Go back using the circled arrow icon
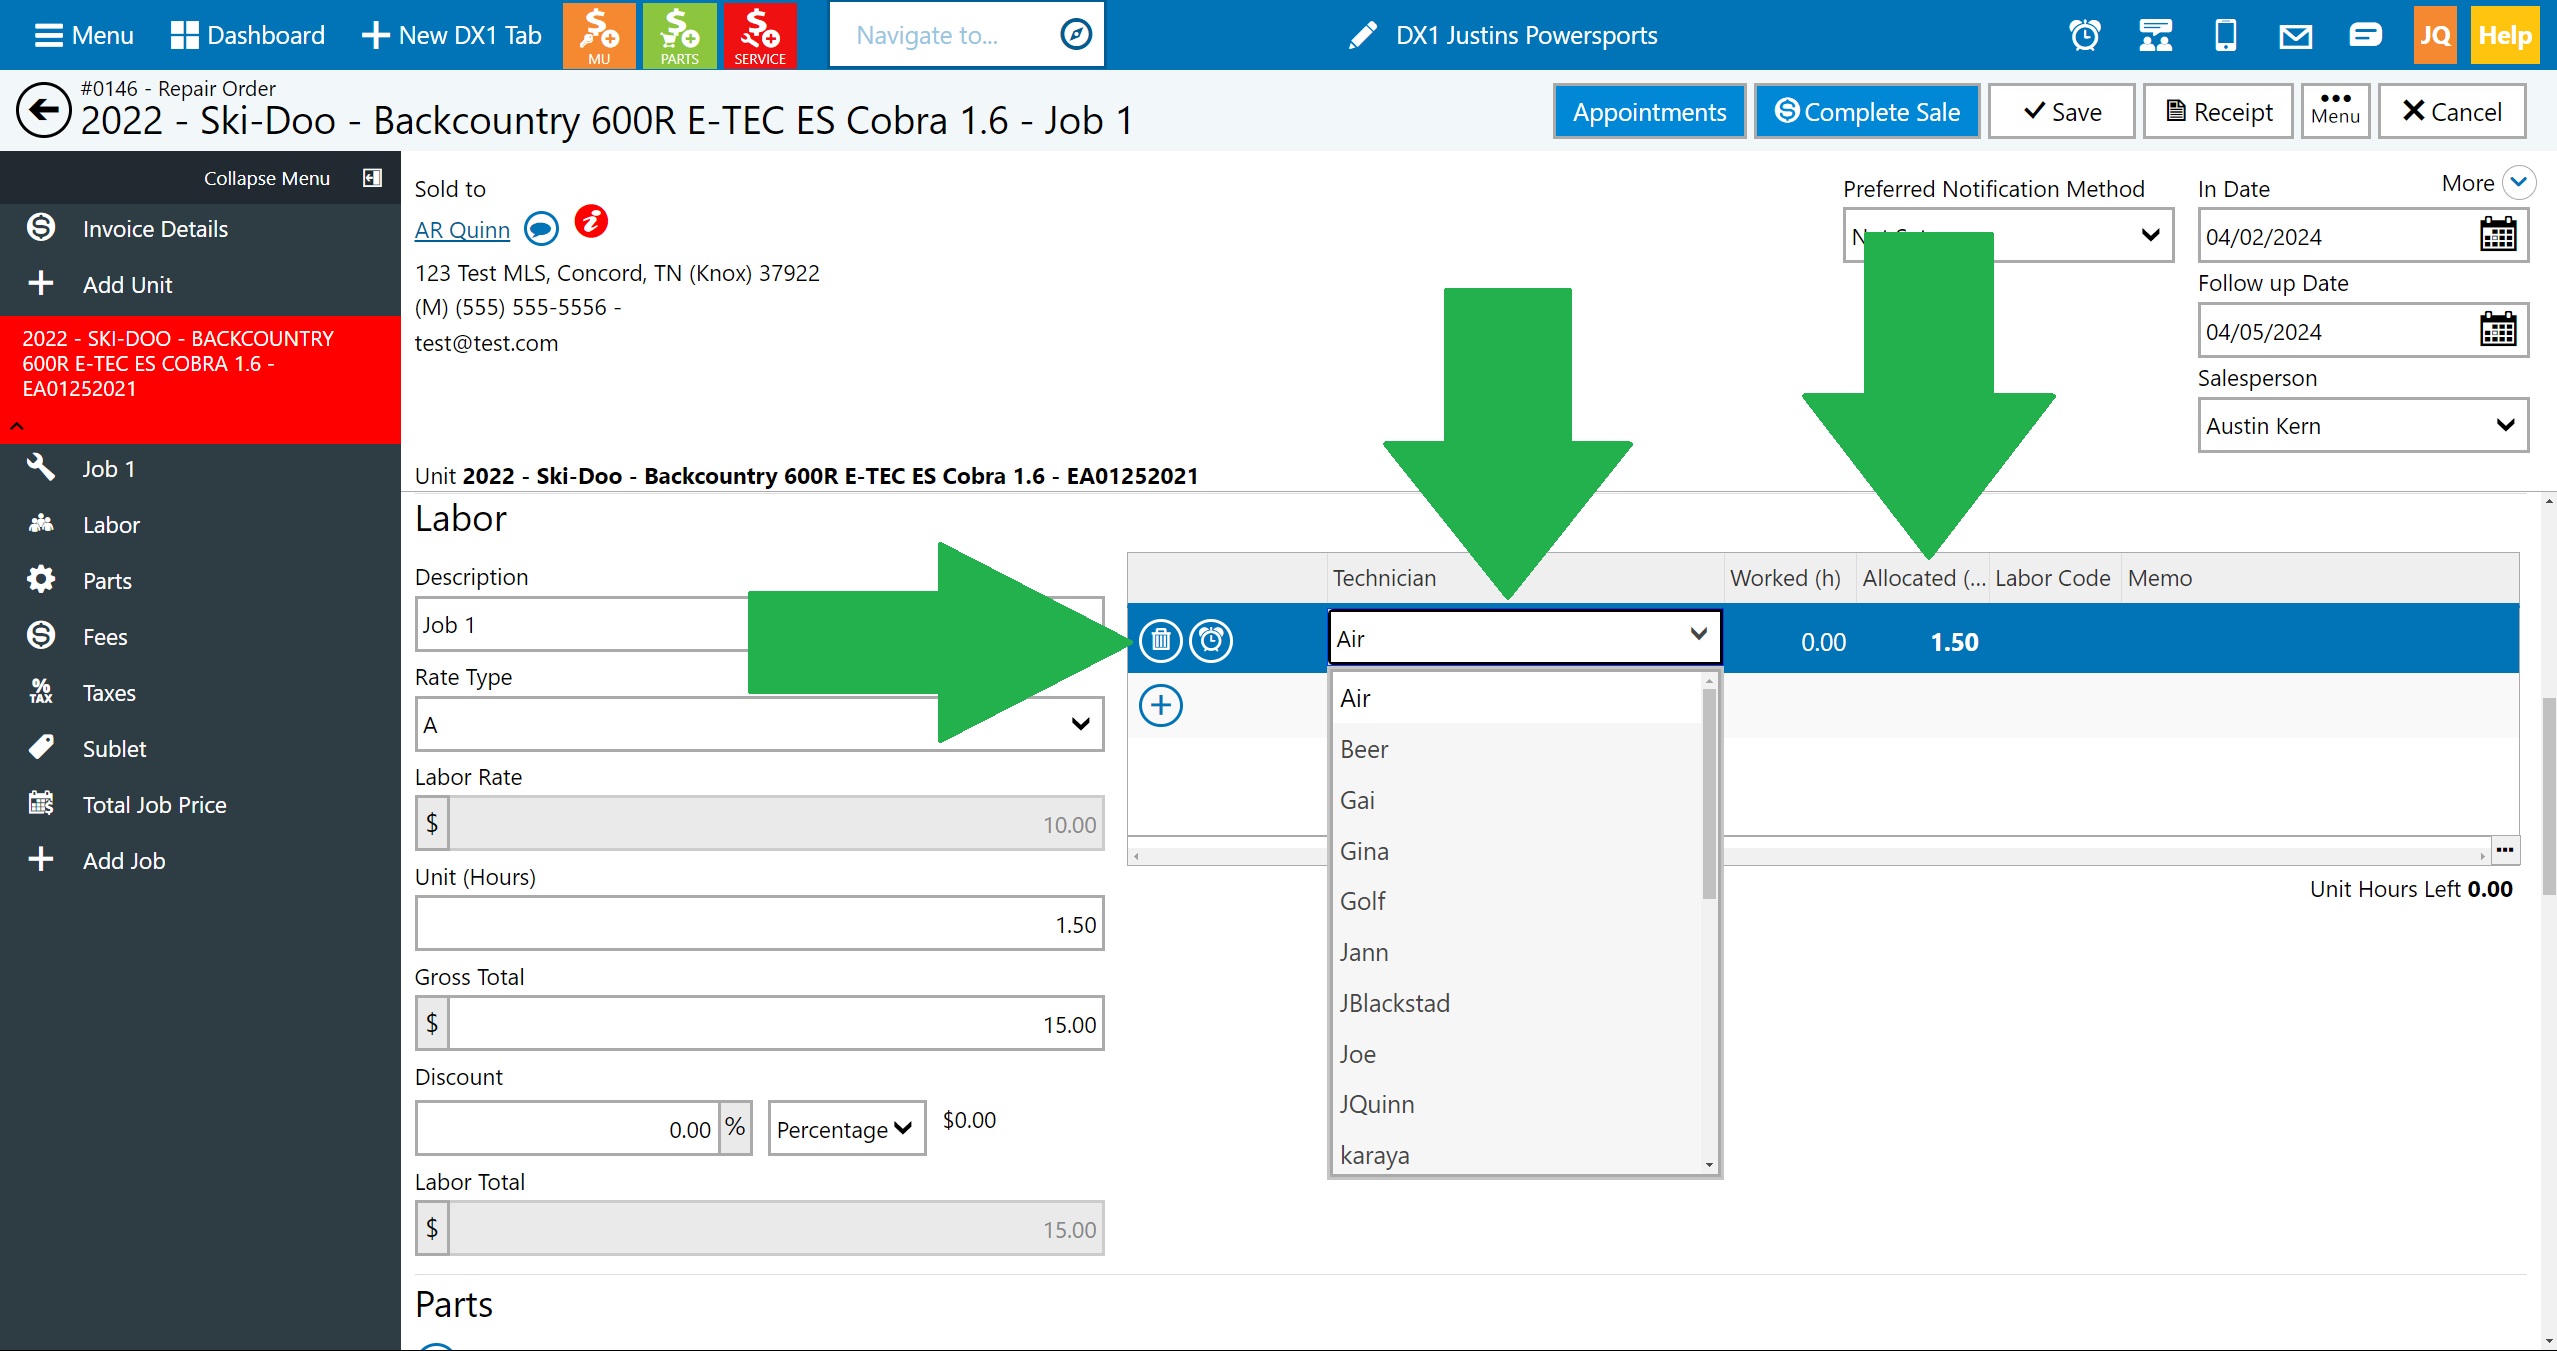This screenshot has height=1351, width=2557. pyautogui.click(x=43, y=110)
